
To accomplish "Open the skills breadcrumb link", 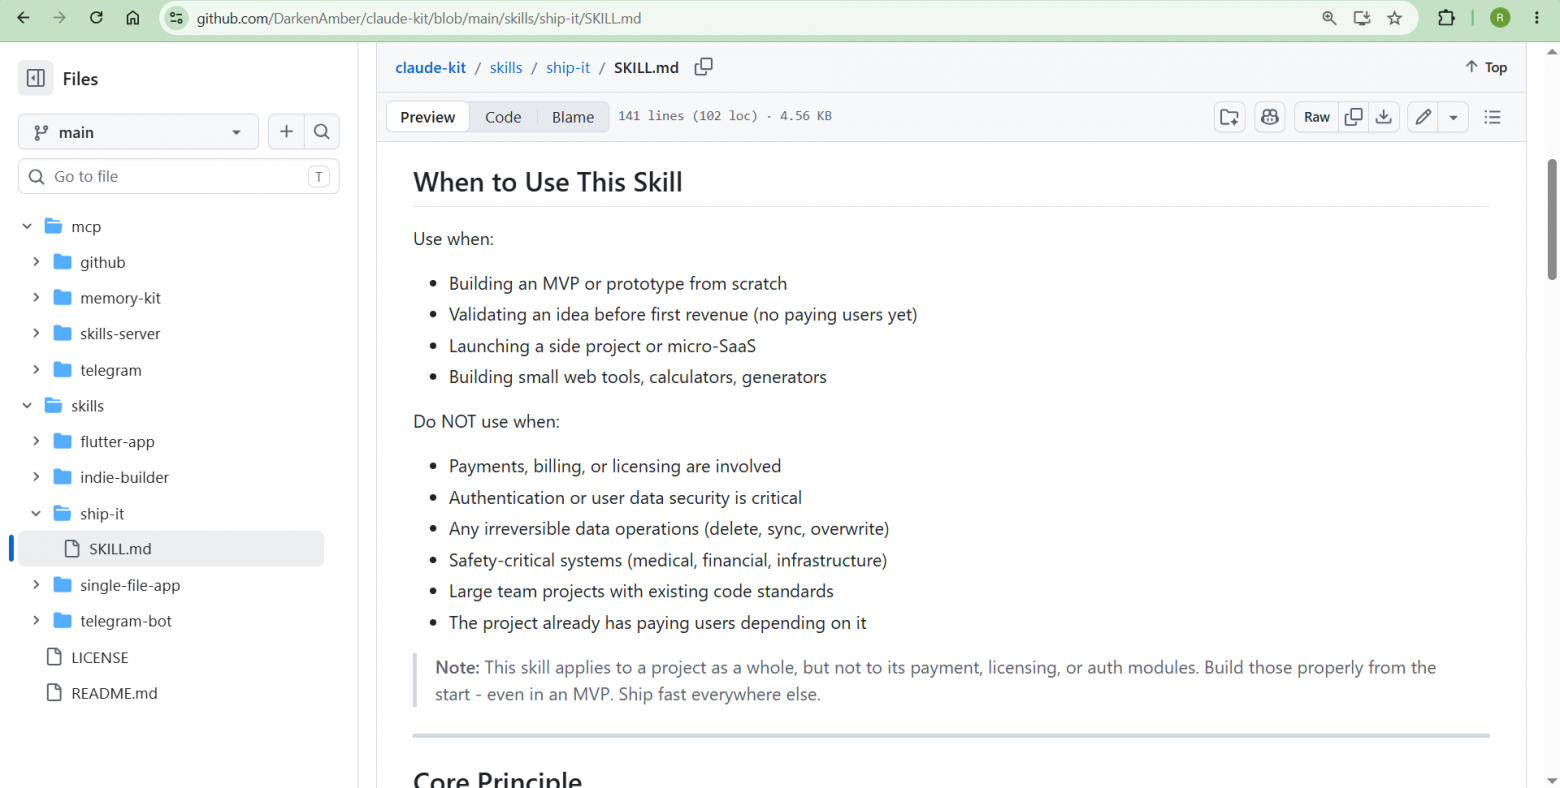I will tap(506, 68).
